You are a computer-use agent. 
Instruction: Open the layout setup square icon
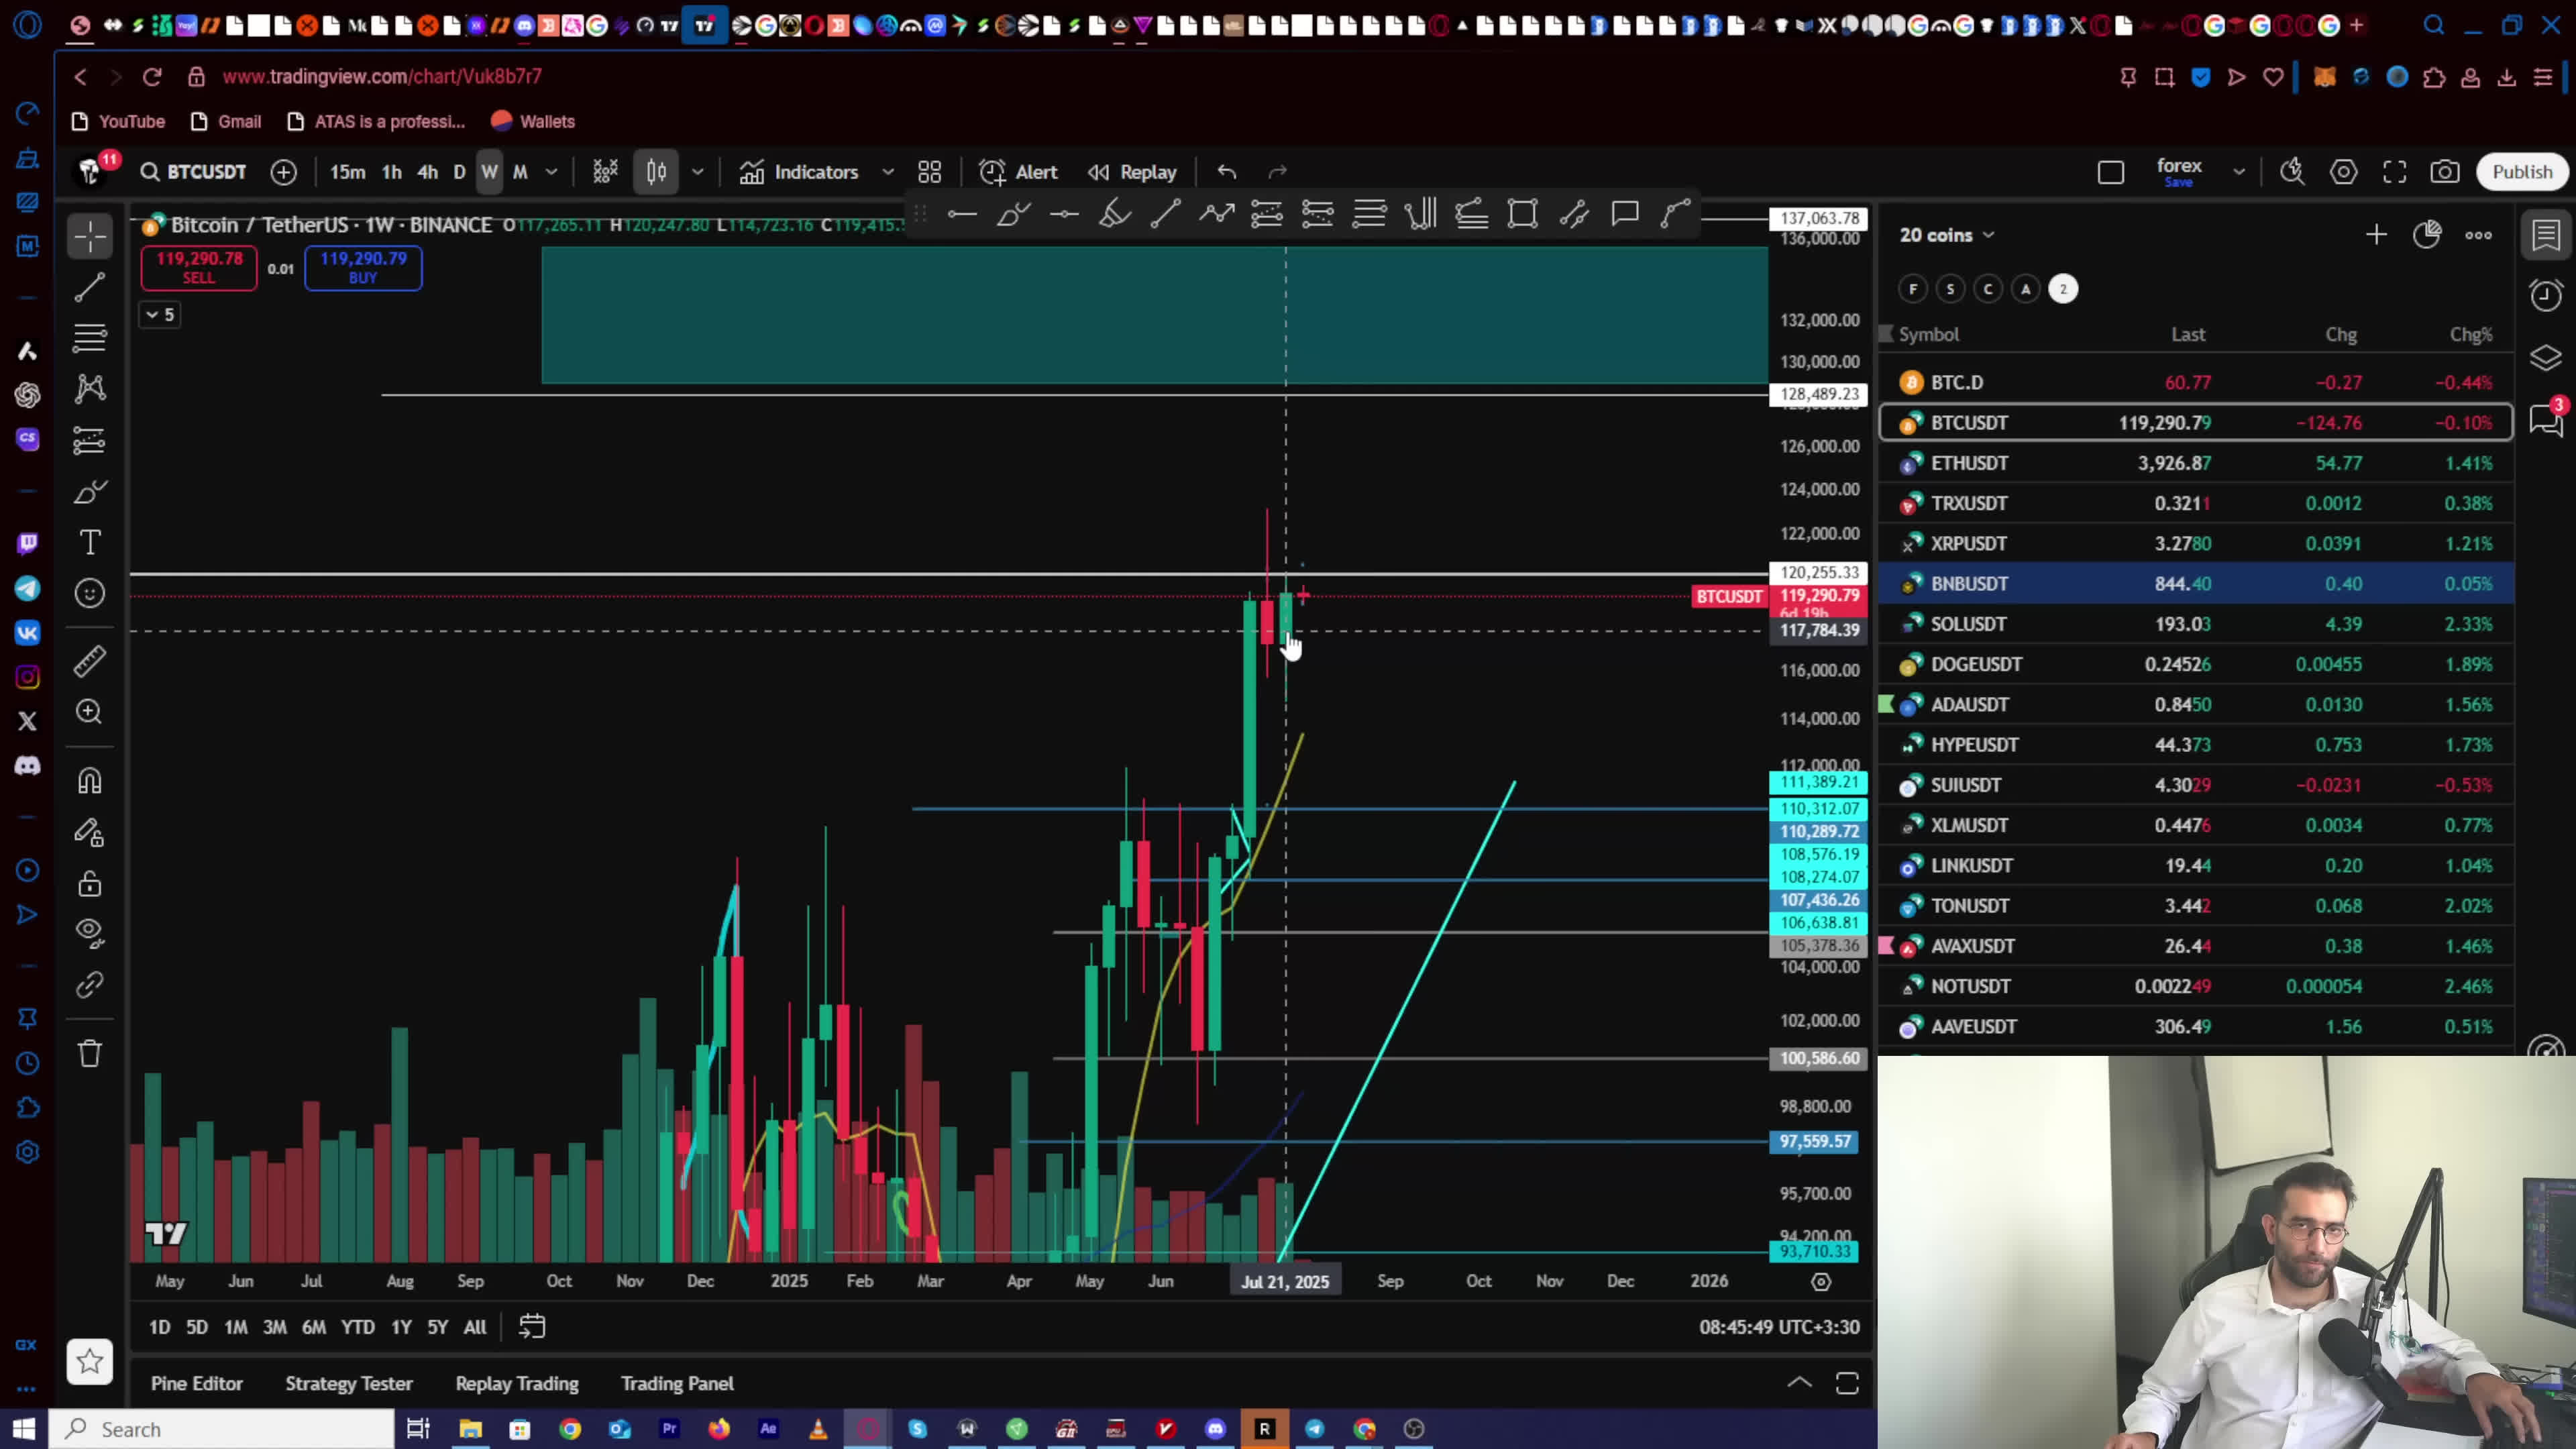pyautogui.click(x=2111, y=172)
